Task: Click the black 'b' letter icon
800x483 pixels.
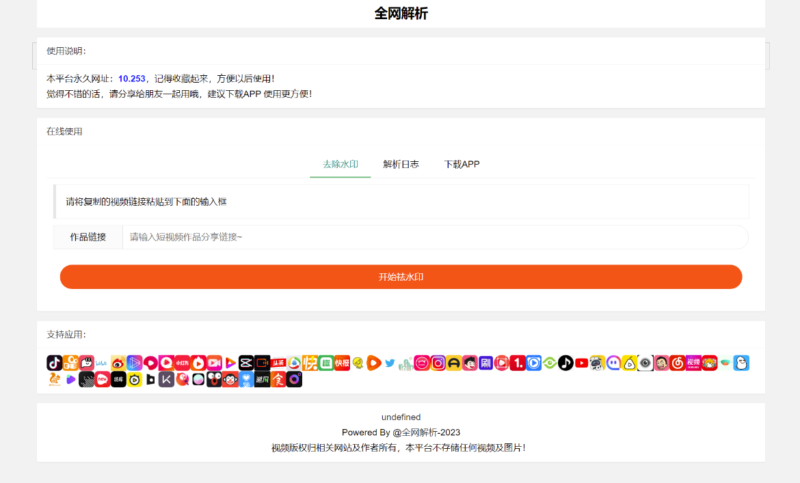Action: tap(150, 379)
